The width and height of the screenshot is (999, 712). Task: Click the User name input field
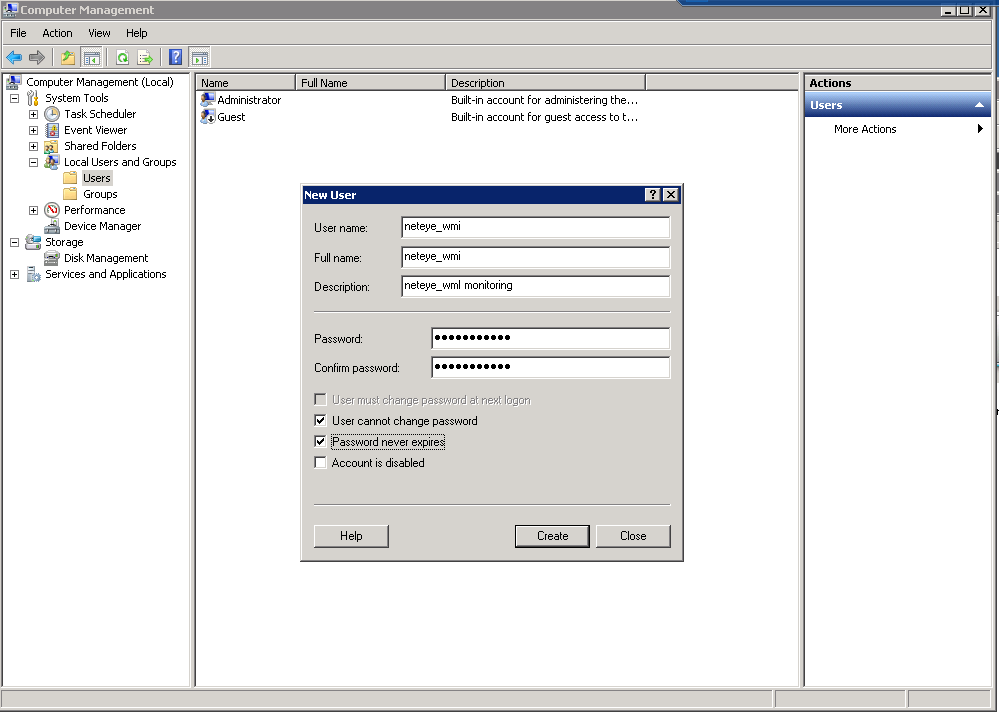click(536, 227)
